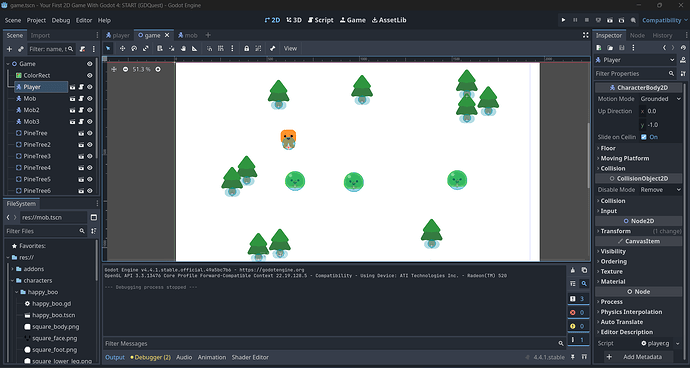Toggle grid snapping in viewport toolbar

[221, 48]
